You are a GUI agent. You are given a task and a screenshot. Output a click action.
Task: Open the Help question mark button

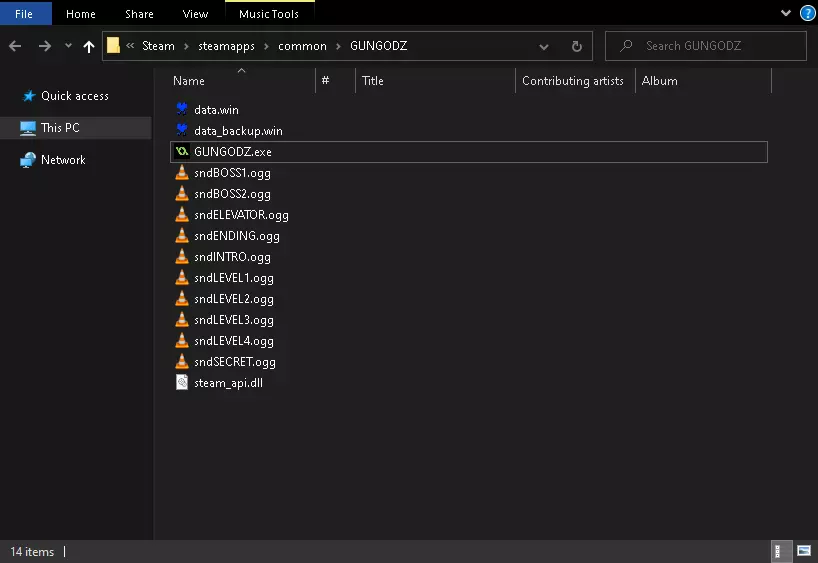808,13
